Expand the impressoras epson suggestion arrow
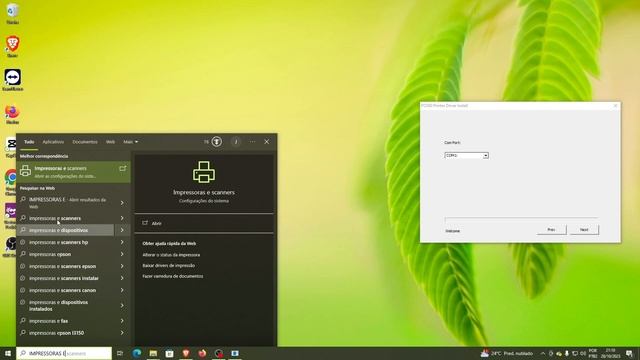Viewport: 640px width, 360px height. pyautogui.click(x=122, y=254)
